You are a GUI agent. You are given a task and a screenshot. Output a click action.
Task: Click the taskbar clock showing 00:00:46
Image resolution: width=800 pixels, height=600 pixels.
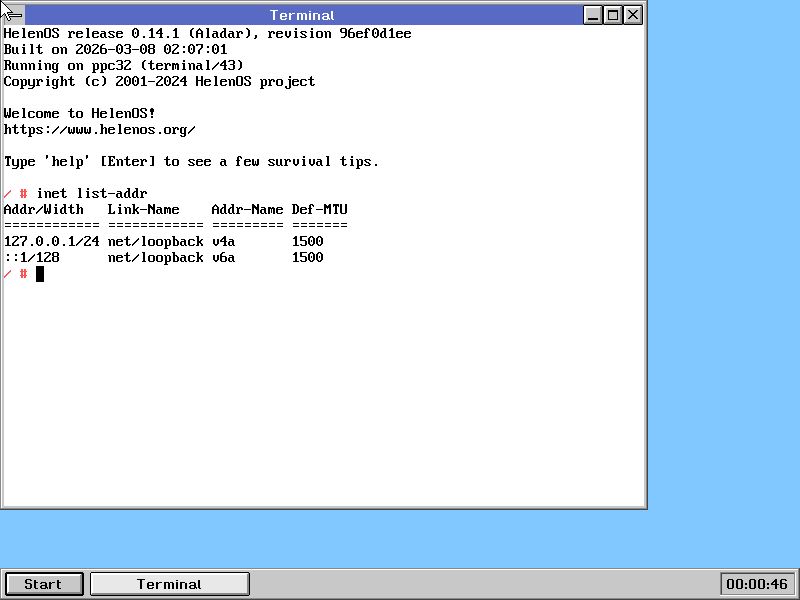tap(756, 584)
